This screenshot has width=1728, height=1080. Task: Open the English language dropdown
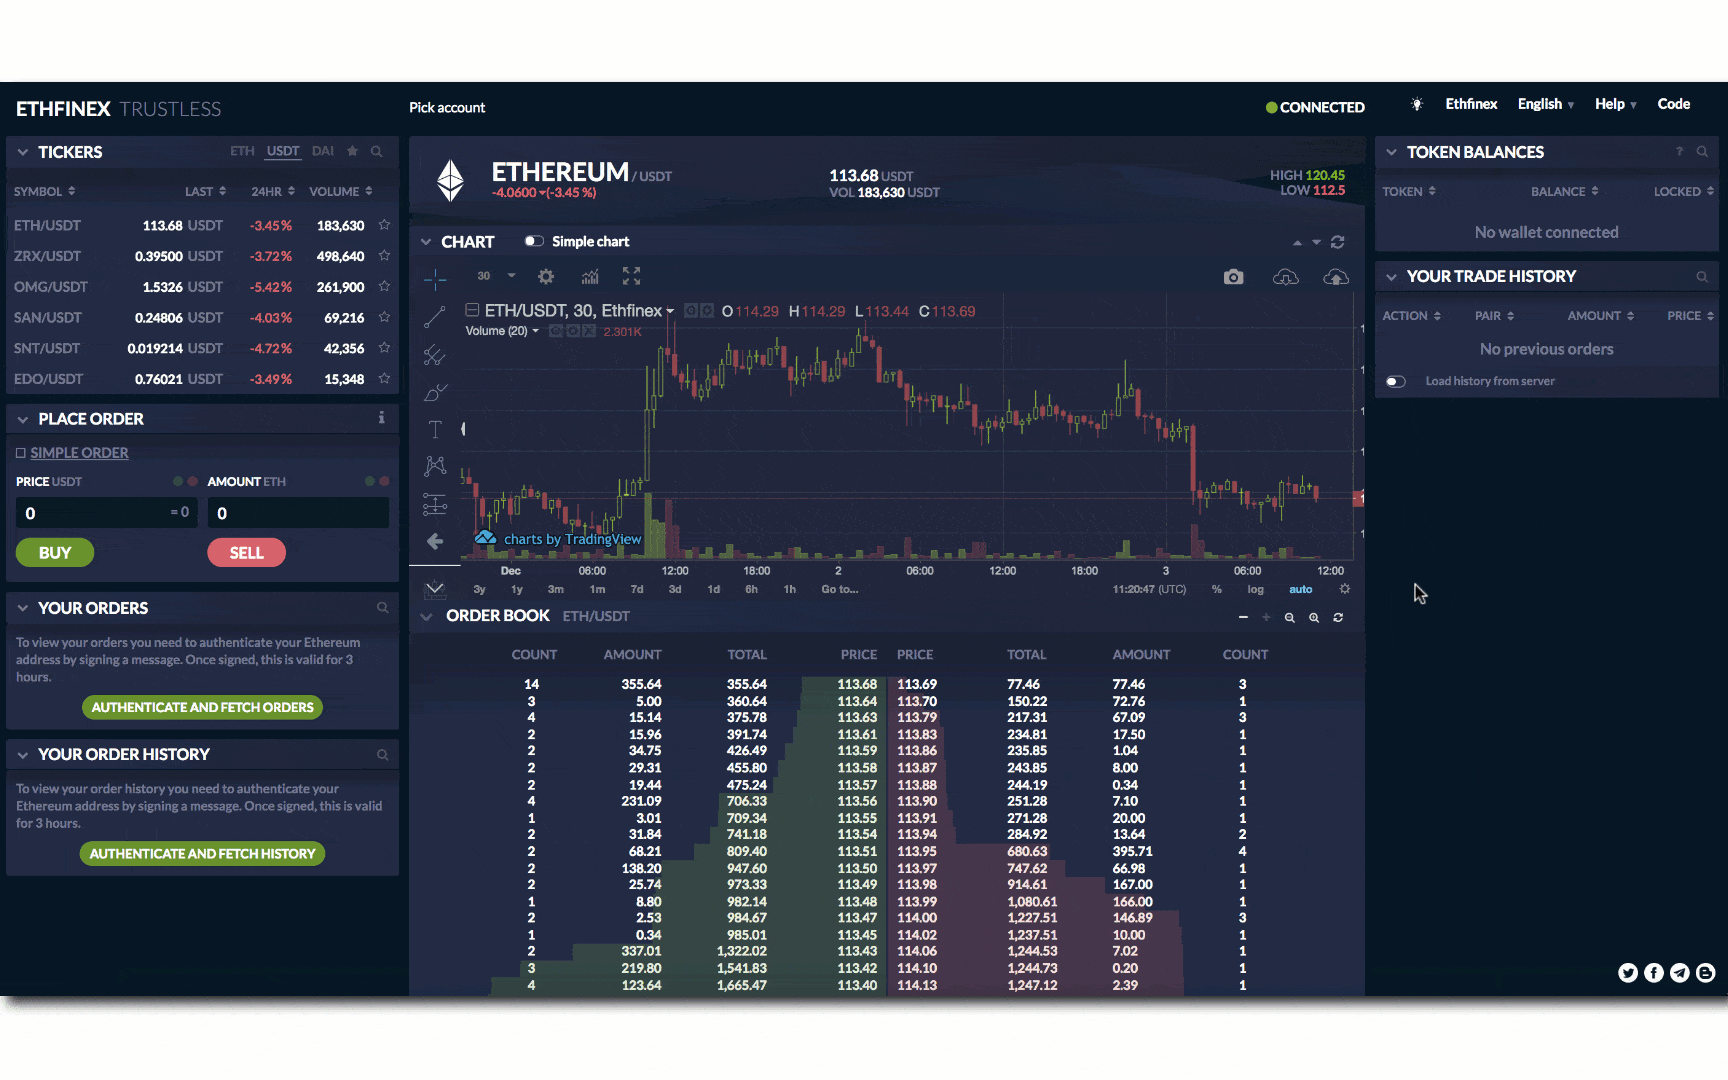coord(1546,104)
